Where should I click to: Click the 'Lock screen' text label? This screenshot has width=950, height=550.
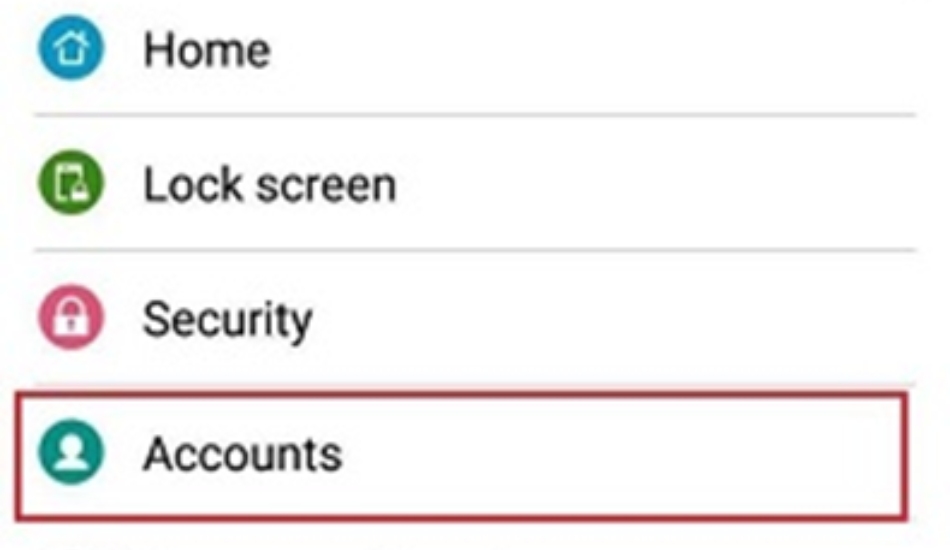point(270,185)
